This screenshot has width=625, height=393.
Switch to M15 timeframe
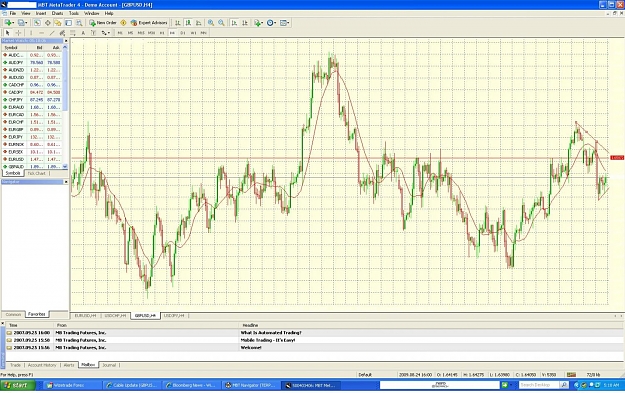click(141, 33)
